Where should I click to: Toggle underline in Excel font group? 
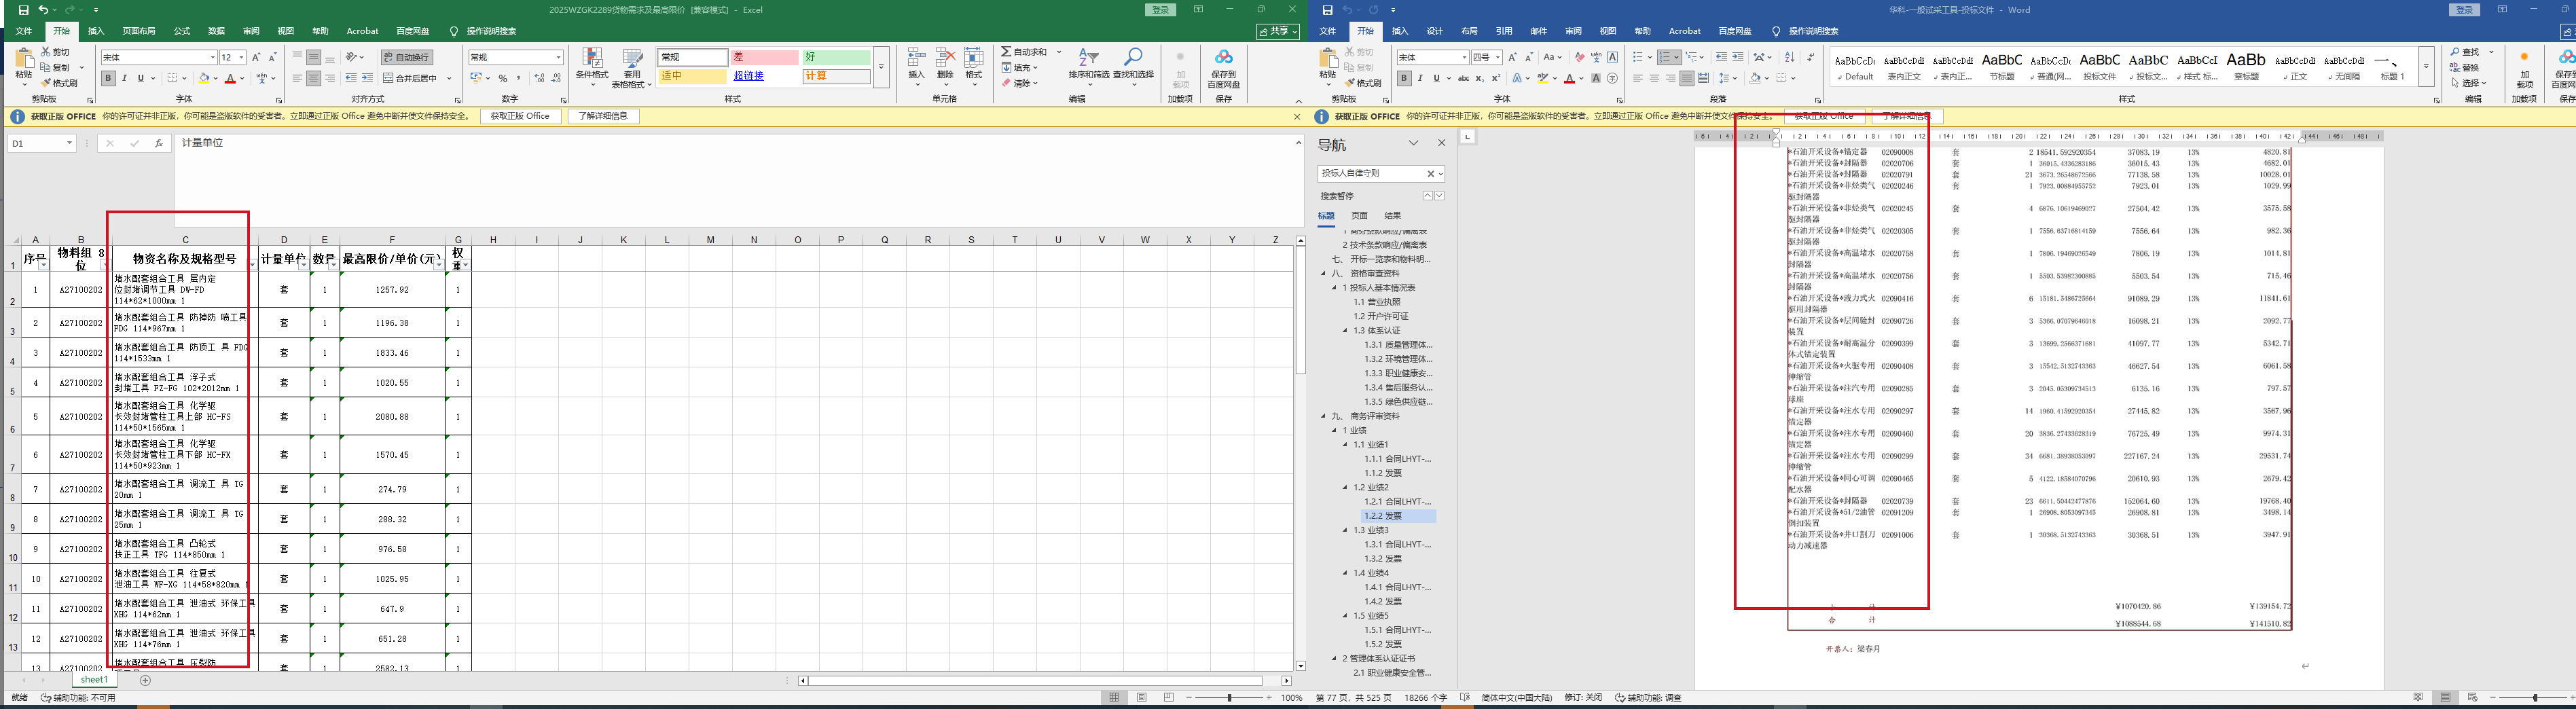point(141,78)
